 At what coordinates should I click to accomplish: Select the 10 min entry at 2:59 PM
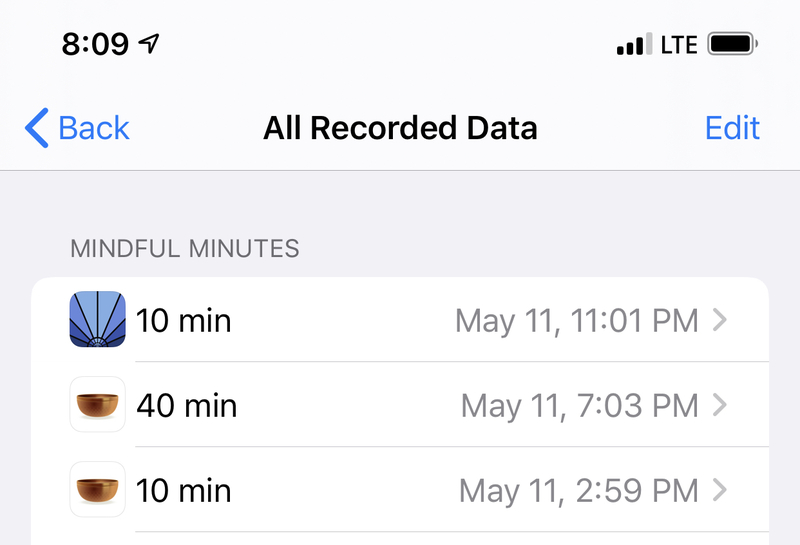coord(400,489)
